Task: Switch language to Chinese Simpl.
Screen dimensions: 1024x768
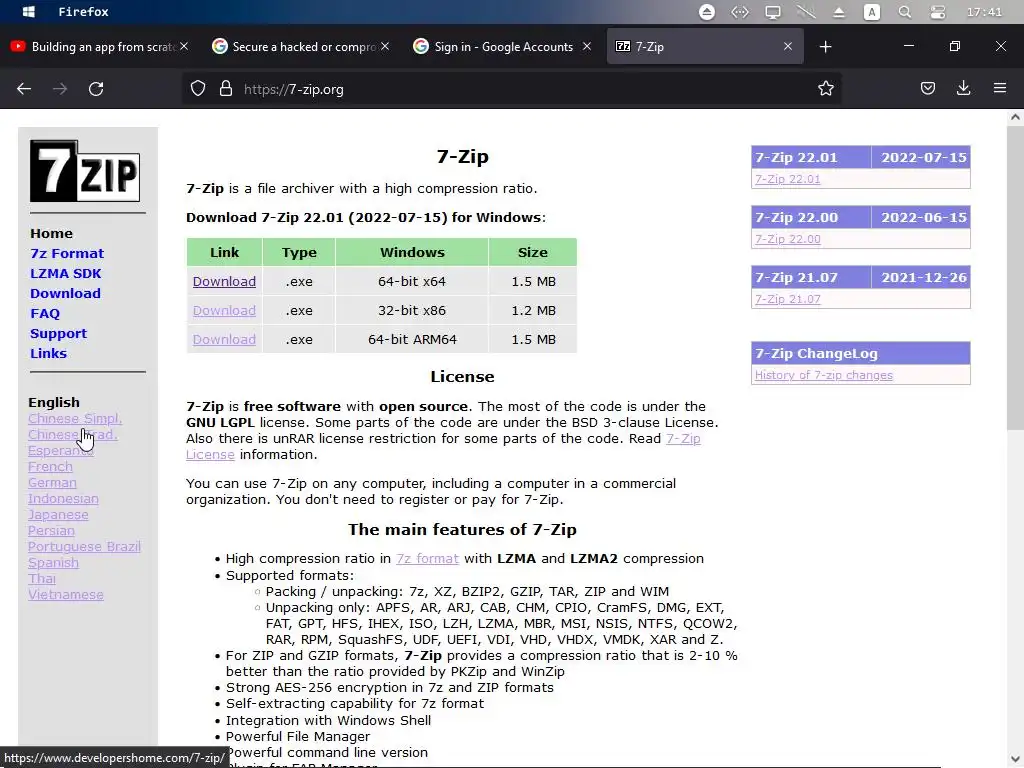Action: (x=75, y=419)
